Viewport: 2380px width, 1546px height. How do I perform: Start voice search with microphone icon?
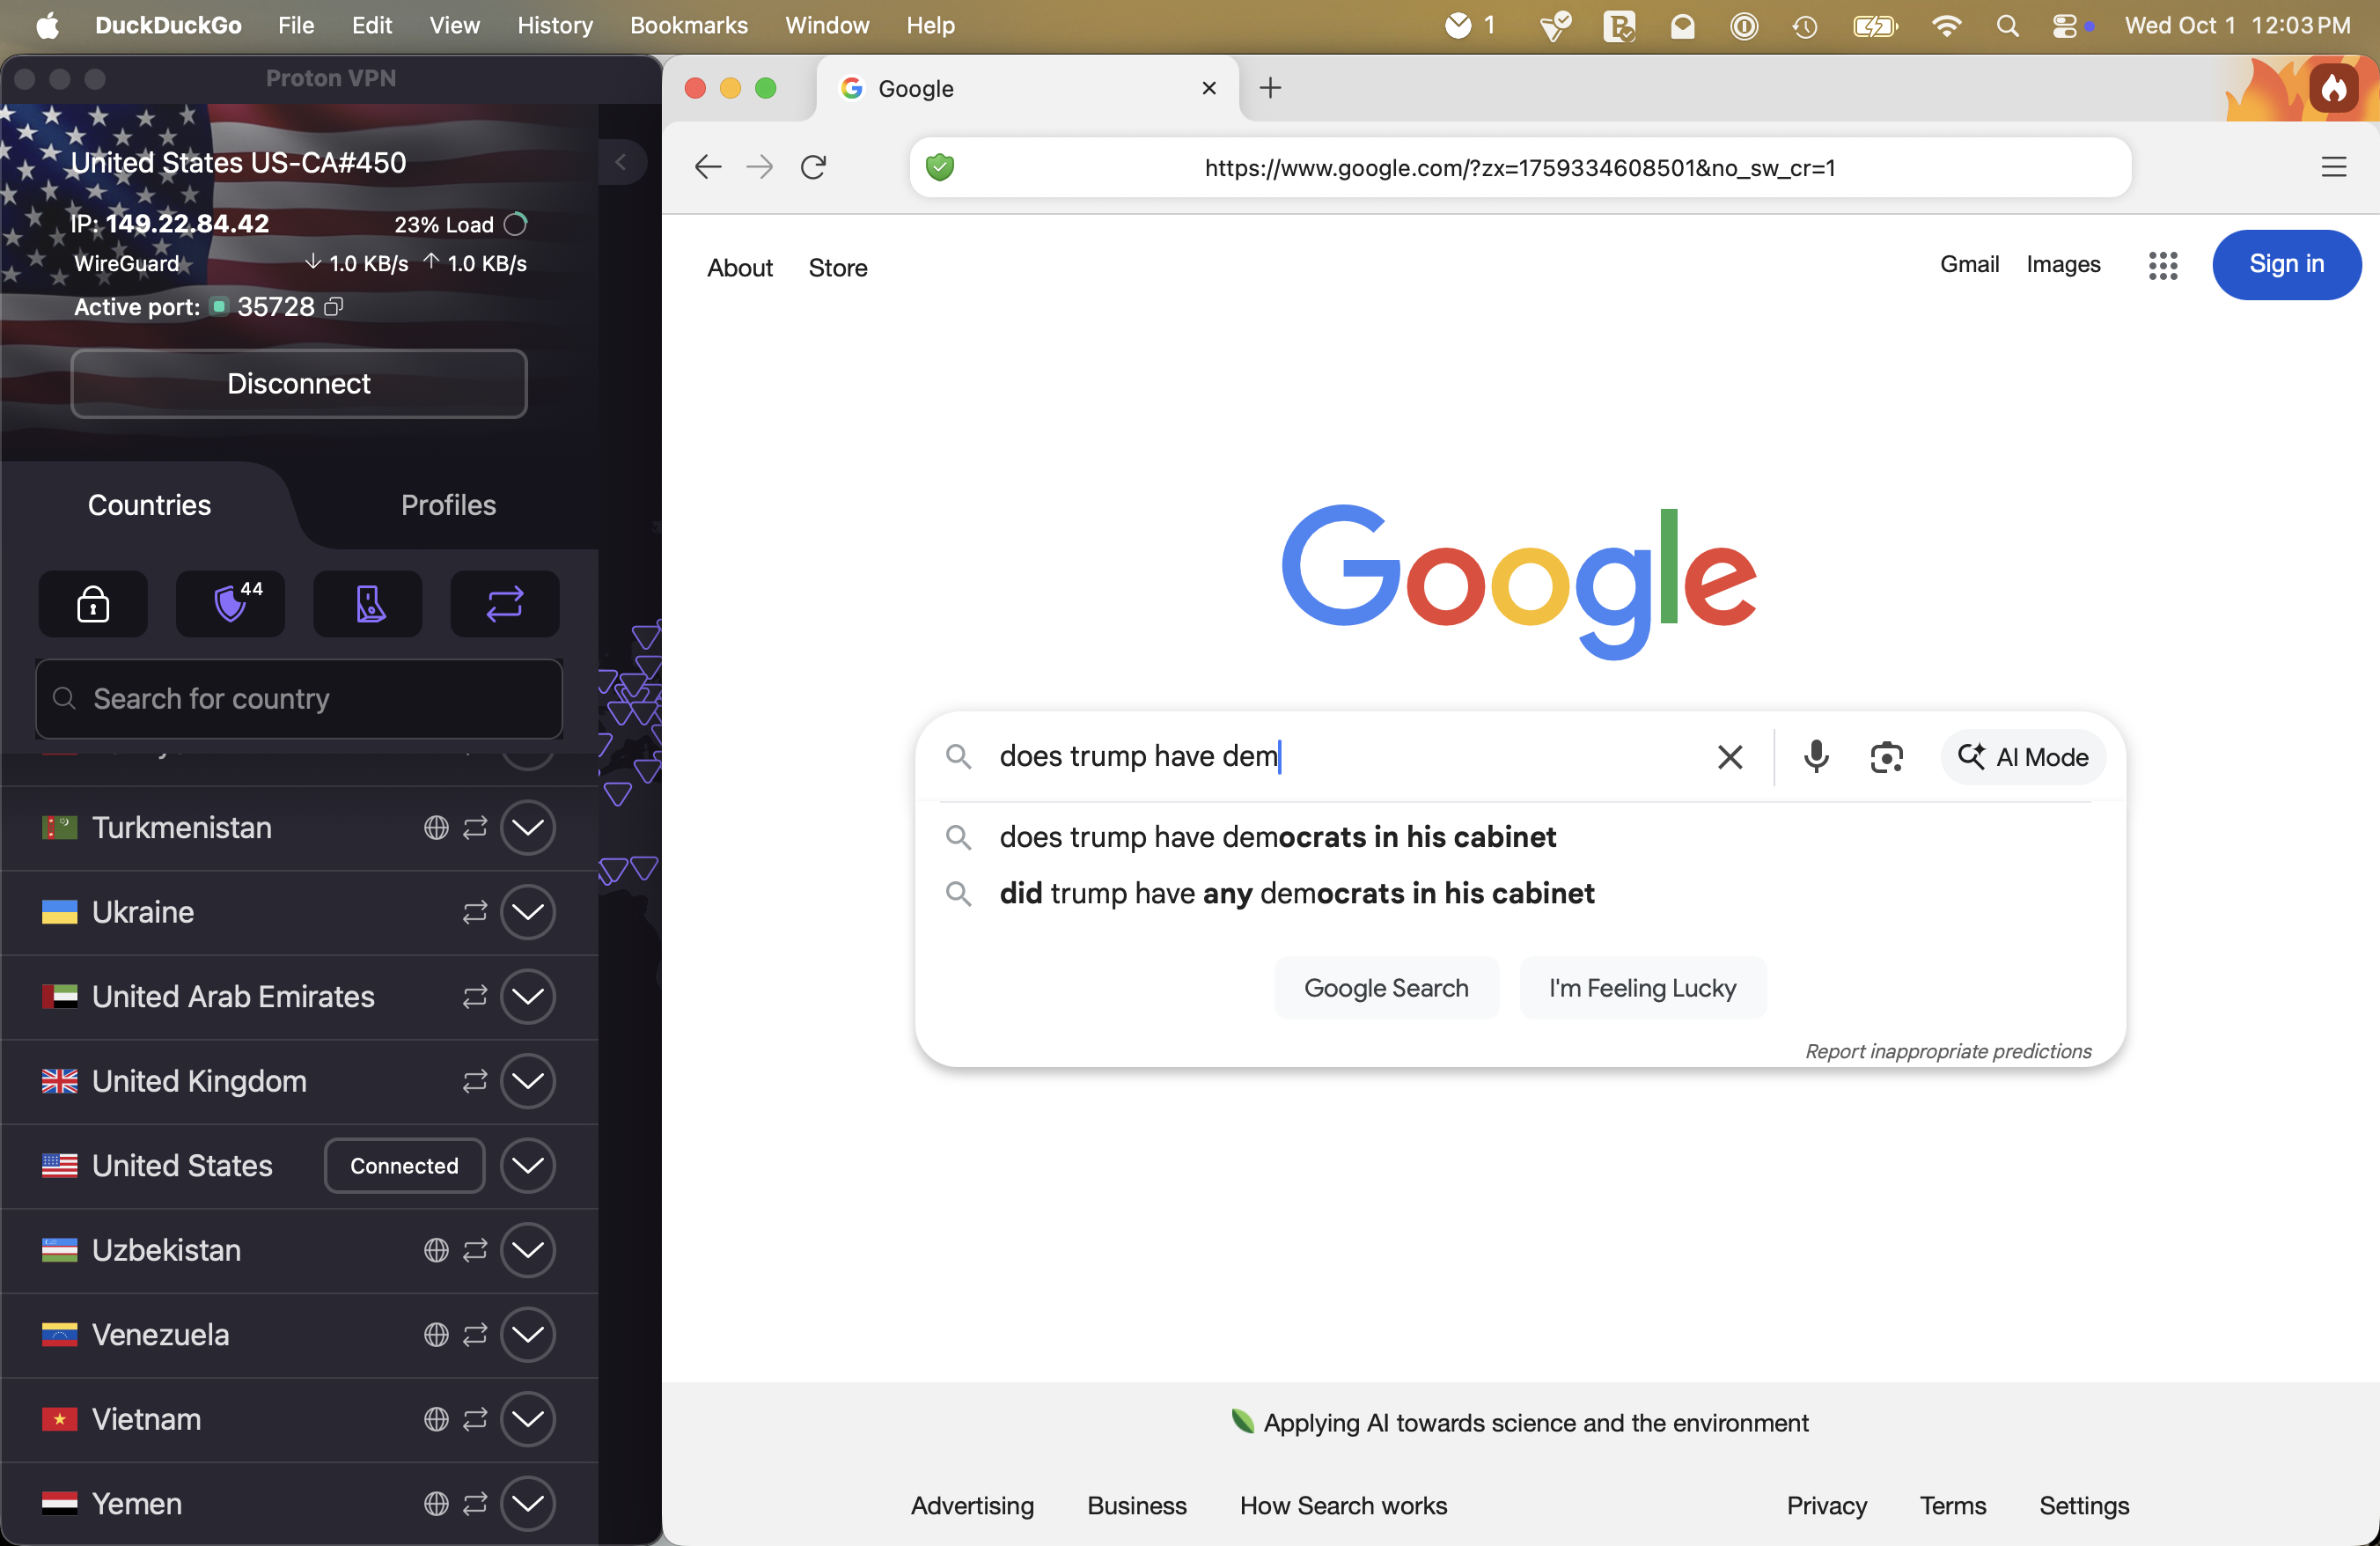click(x=1816, y=757)
